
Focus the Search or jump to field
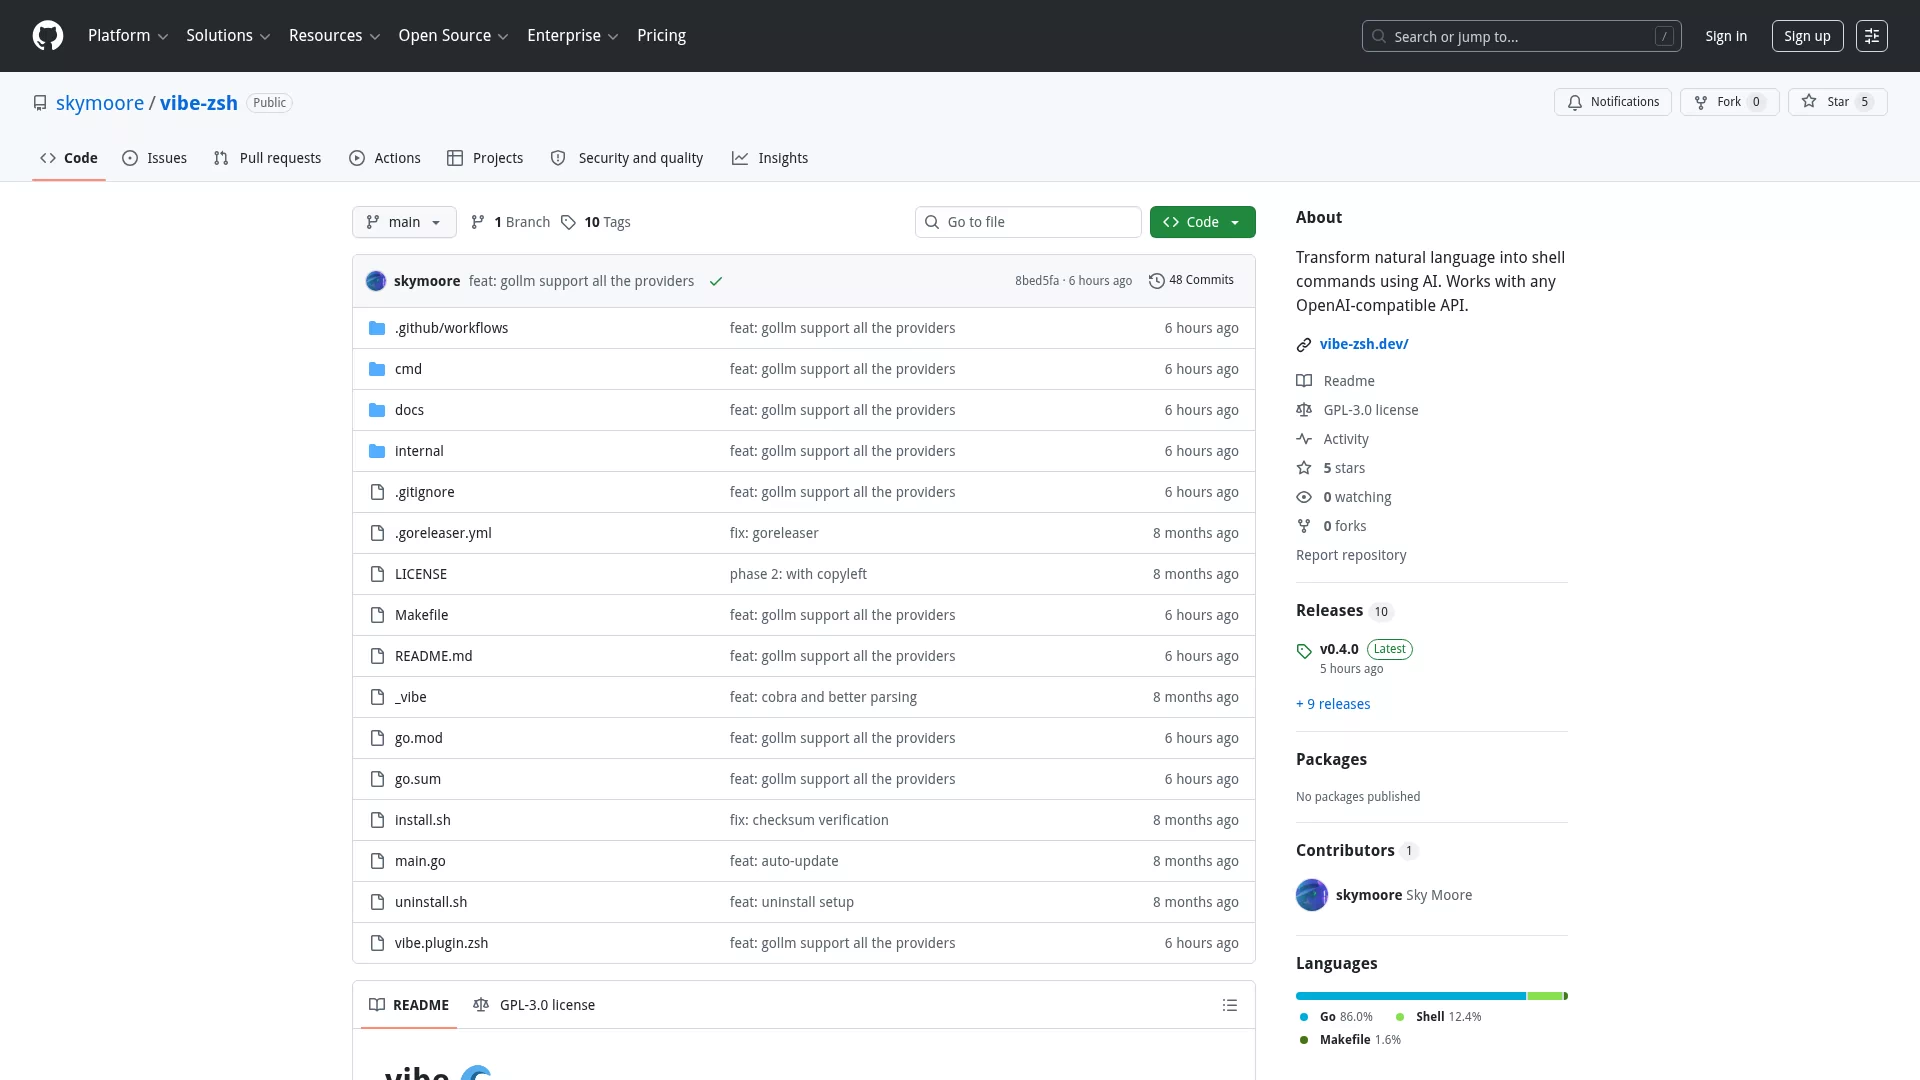point(1521,36)
